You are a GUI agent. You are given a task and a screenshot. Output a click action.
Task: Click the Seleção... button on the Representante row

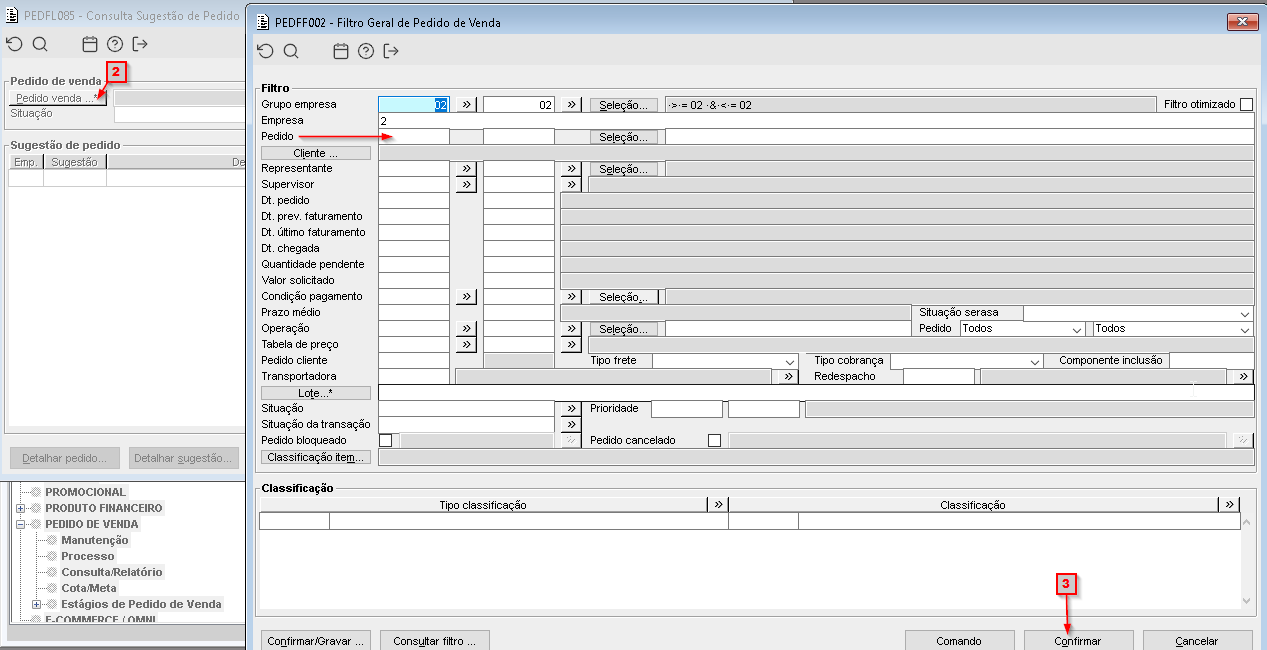(x=624, y=168)
